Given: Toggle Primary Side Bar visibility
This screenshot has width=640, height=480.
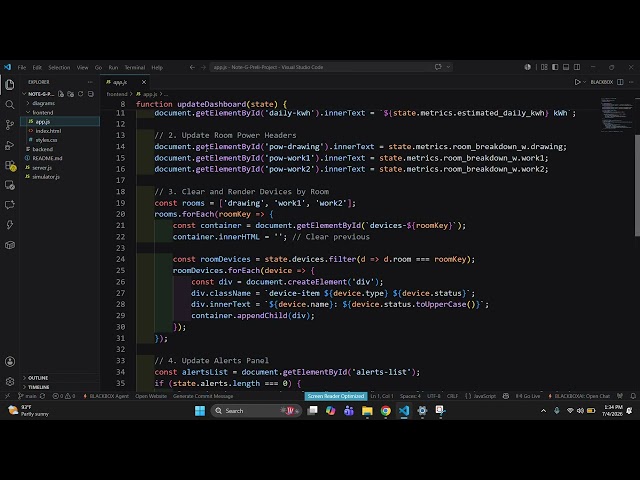Looking at the screenshot, I should click(555, 67).
